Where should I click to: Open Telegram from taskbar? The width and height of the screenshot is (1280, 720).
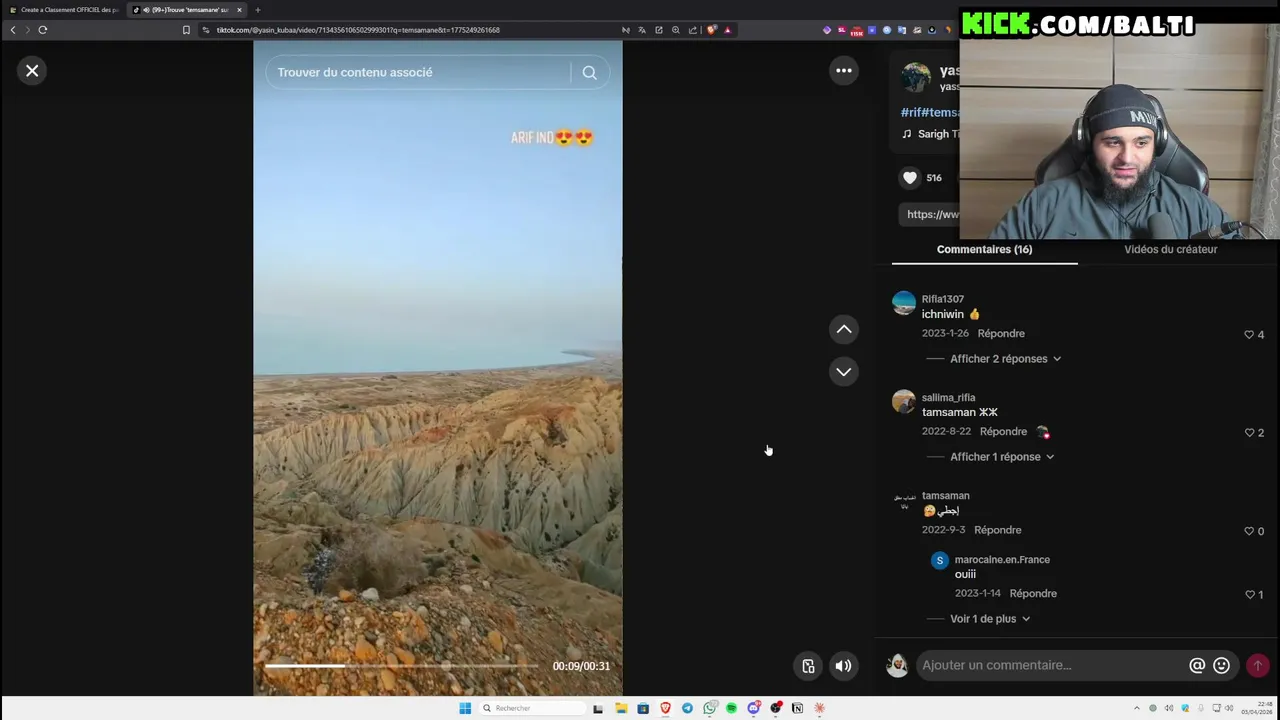(687, 708)
